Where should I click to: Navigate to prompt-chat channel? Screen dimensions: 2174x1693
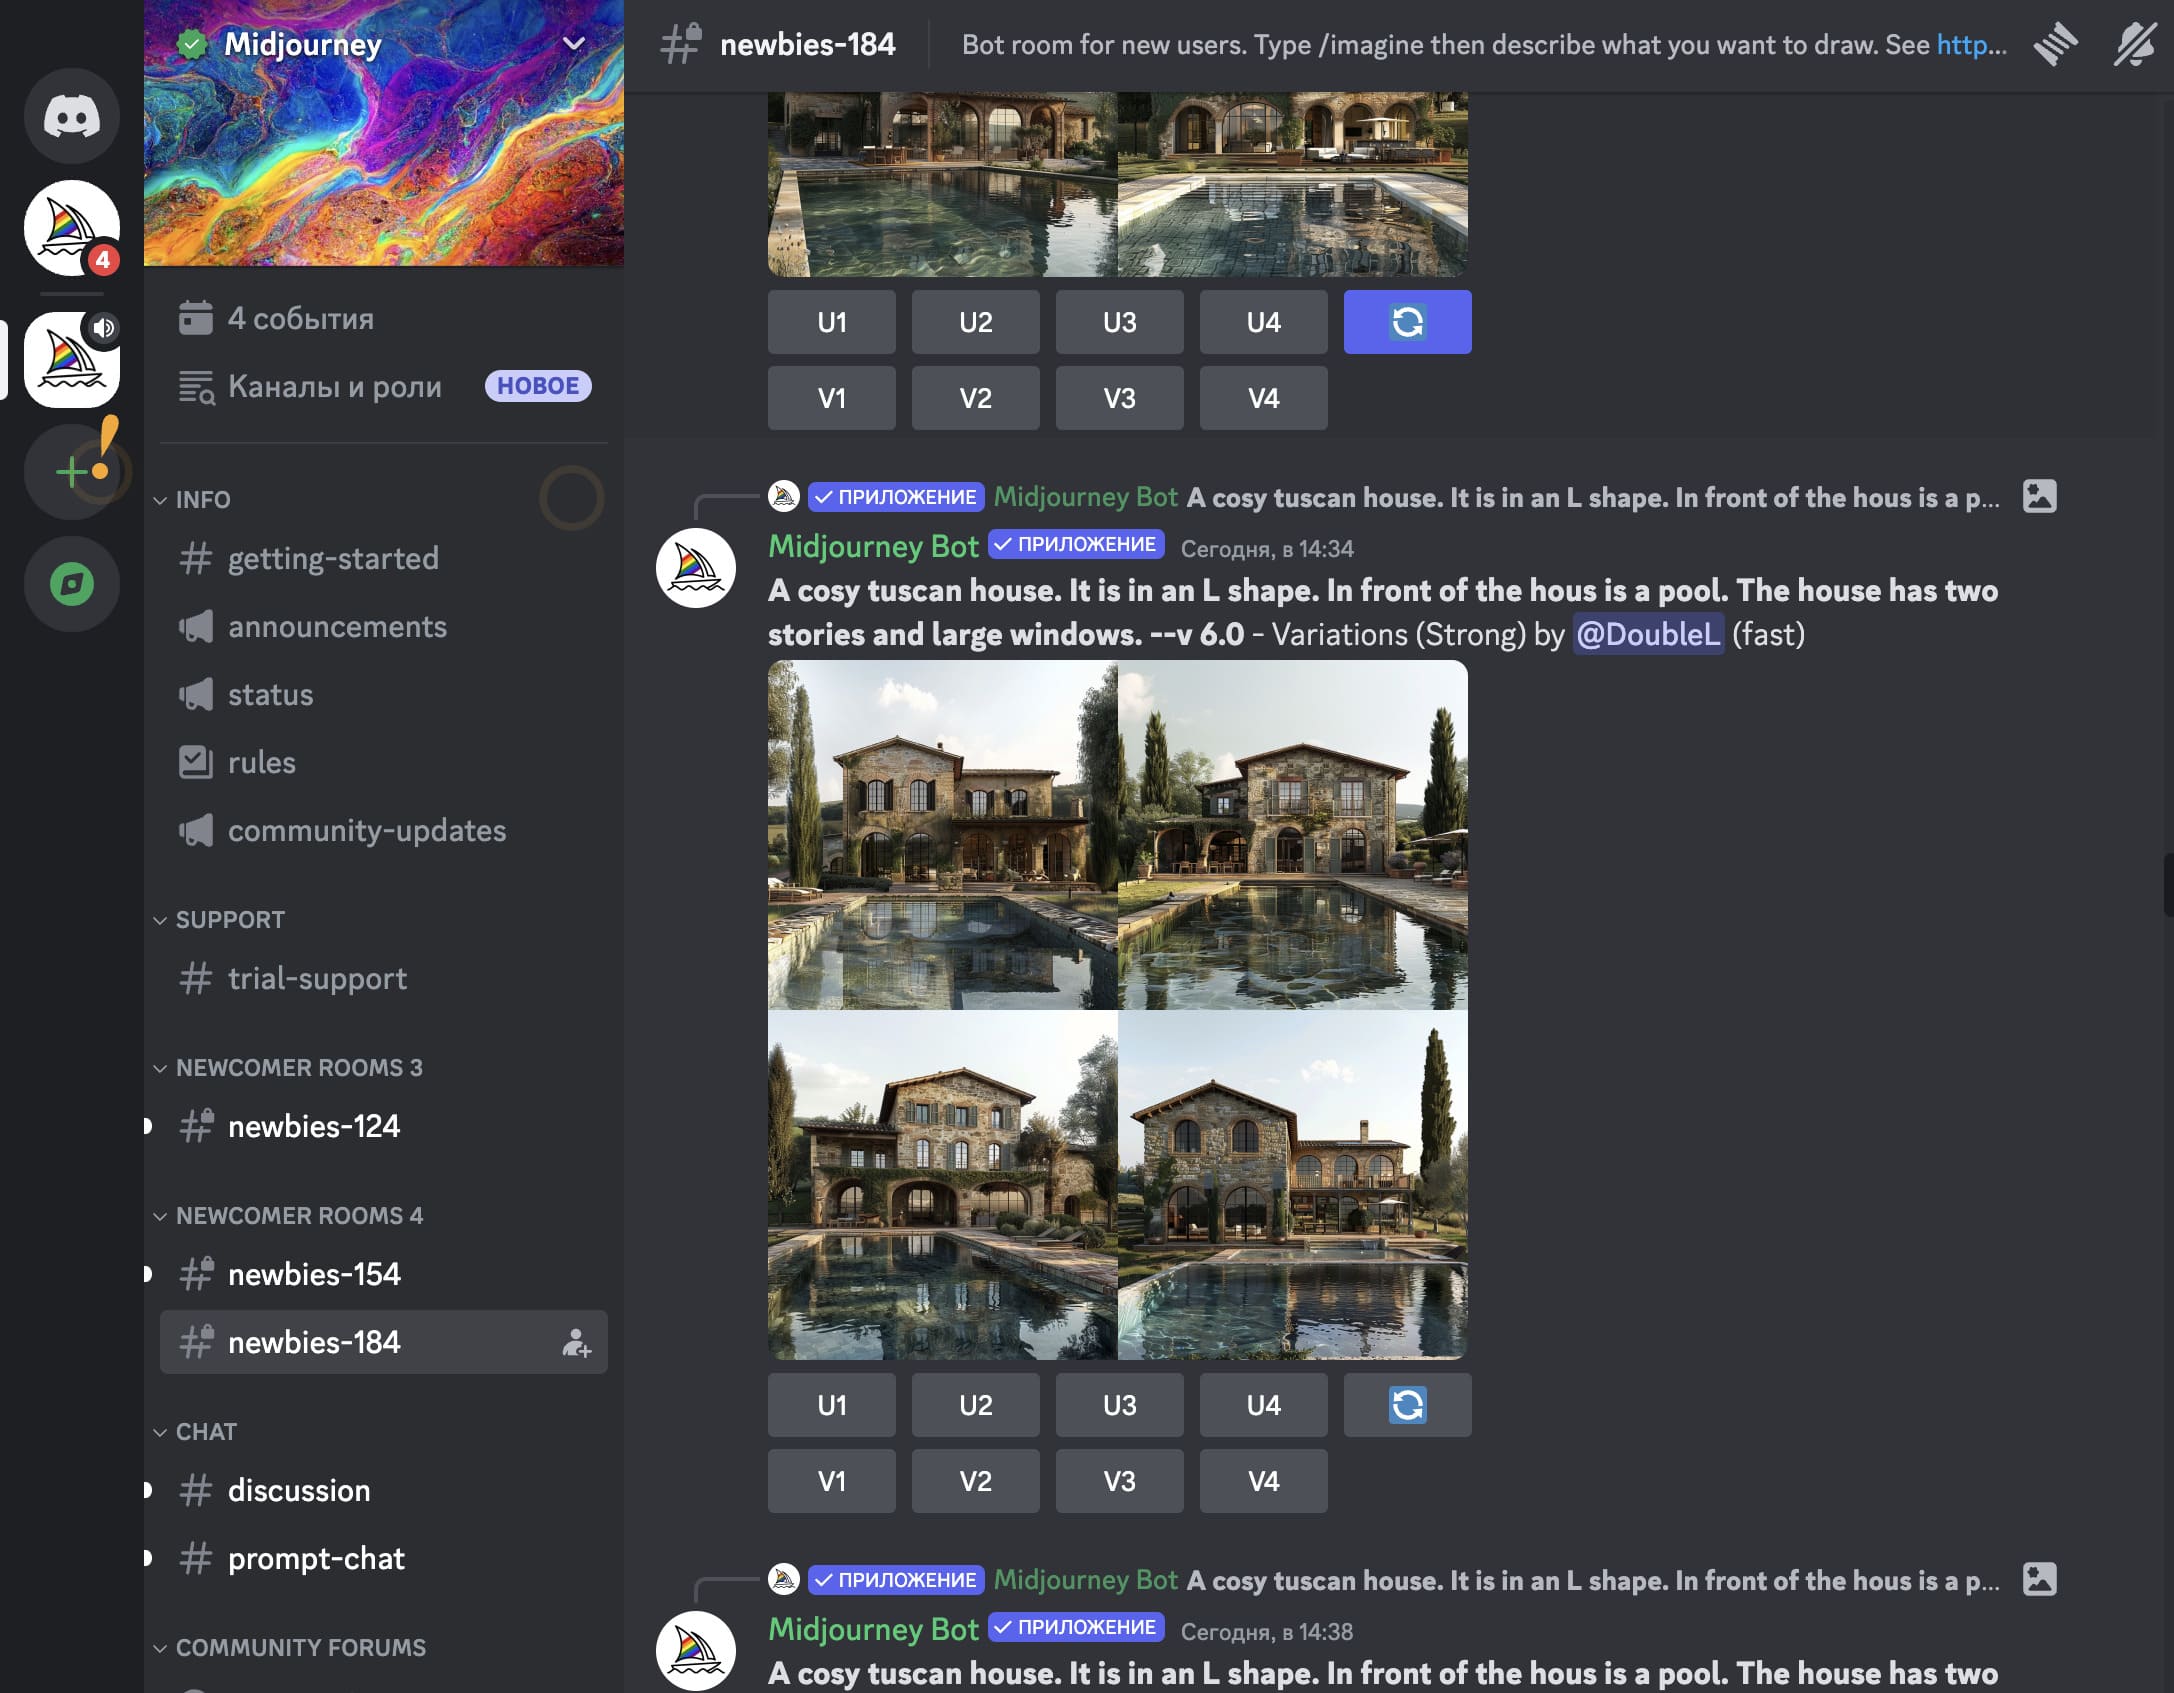click(x=316, y=1557)
